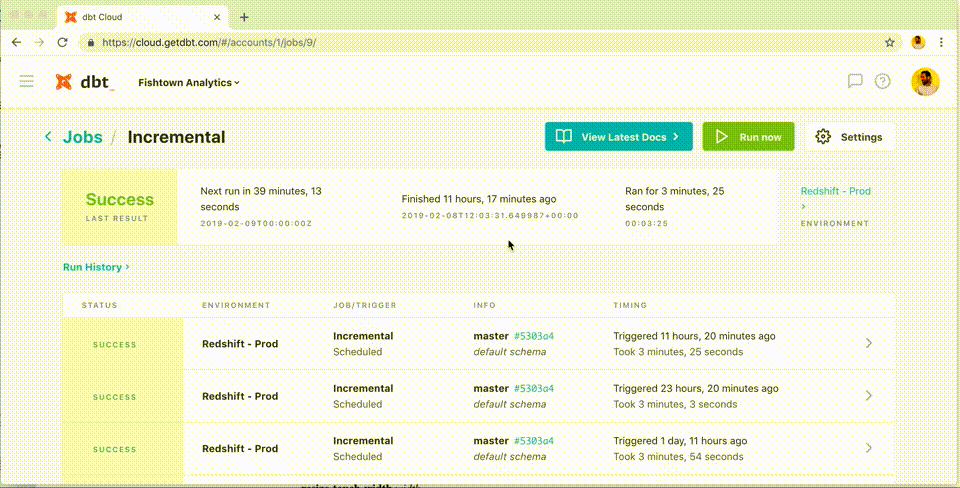
Task: Click timestamp 2019-02-09T00:00:00Z
Action: point(256,223)
